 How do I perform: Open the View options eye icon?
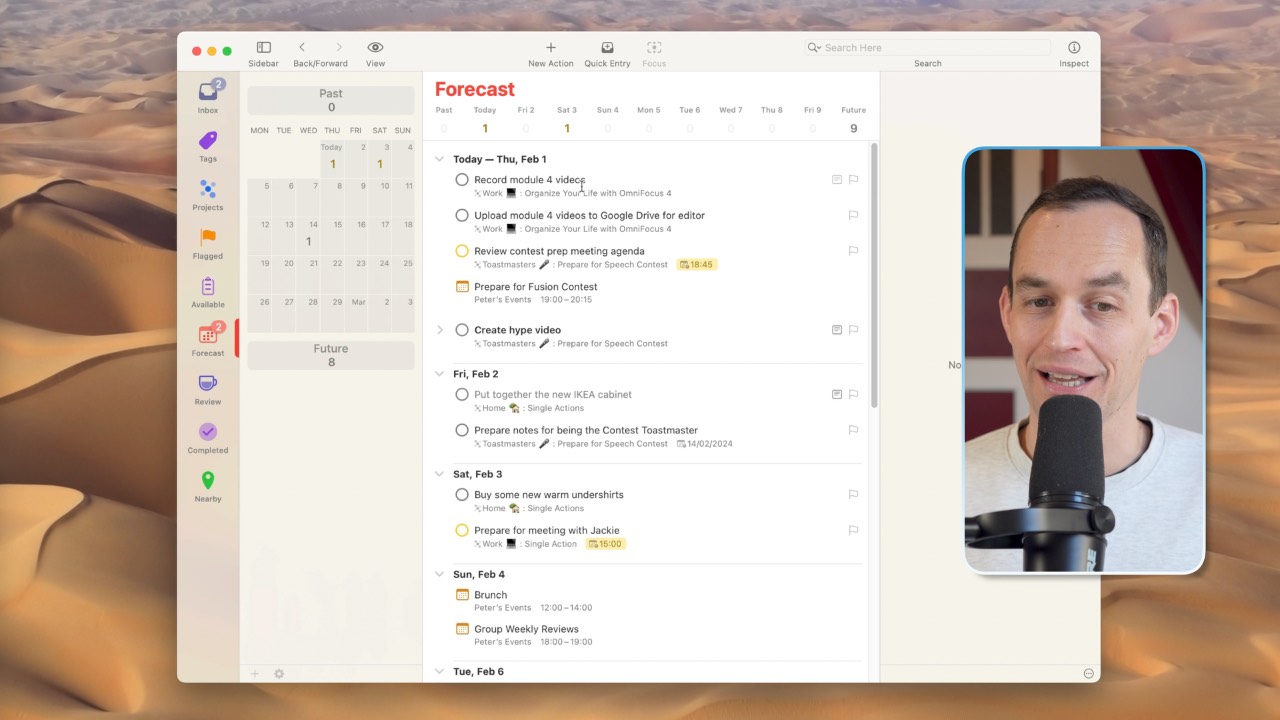pyautogui.click(x=375, y=48)
